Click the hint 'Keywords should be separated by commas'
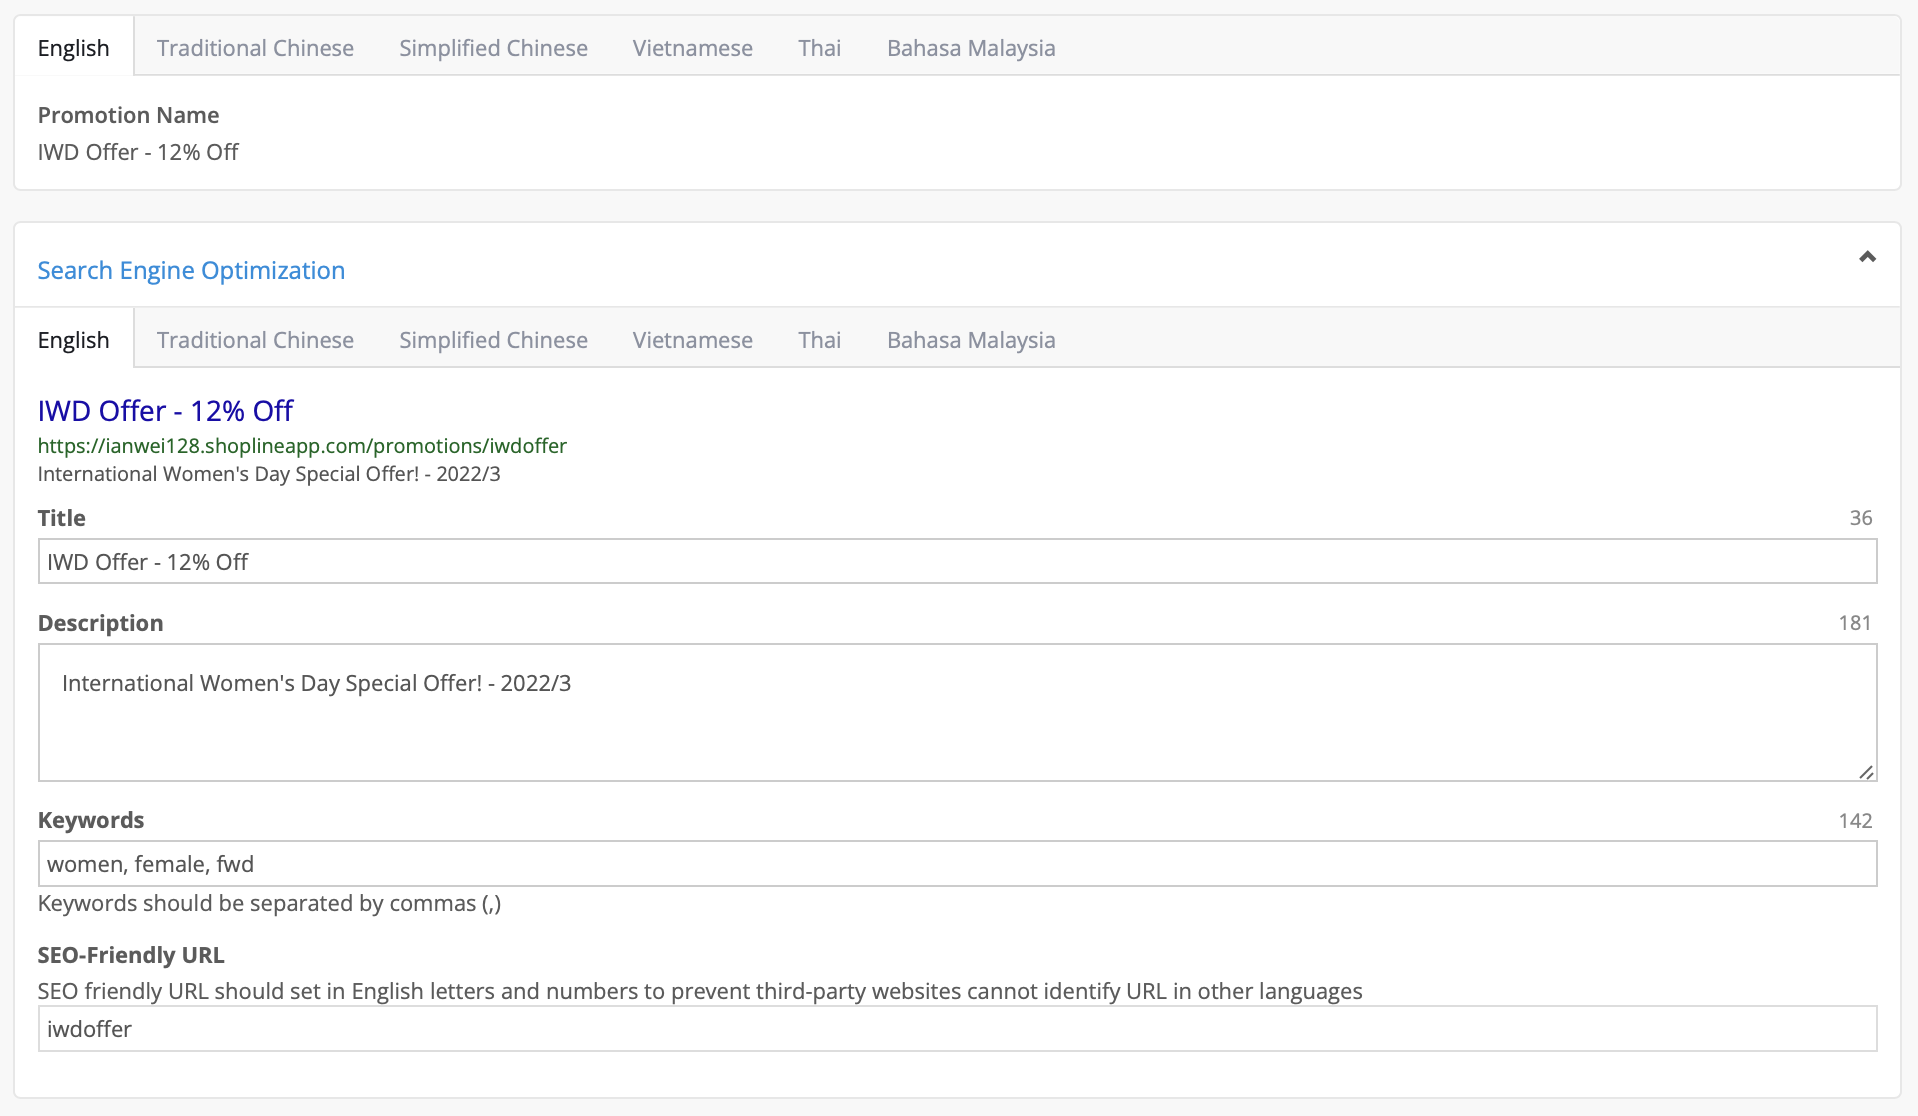 point(269,903)
